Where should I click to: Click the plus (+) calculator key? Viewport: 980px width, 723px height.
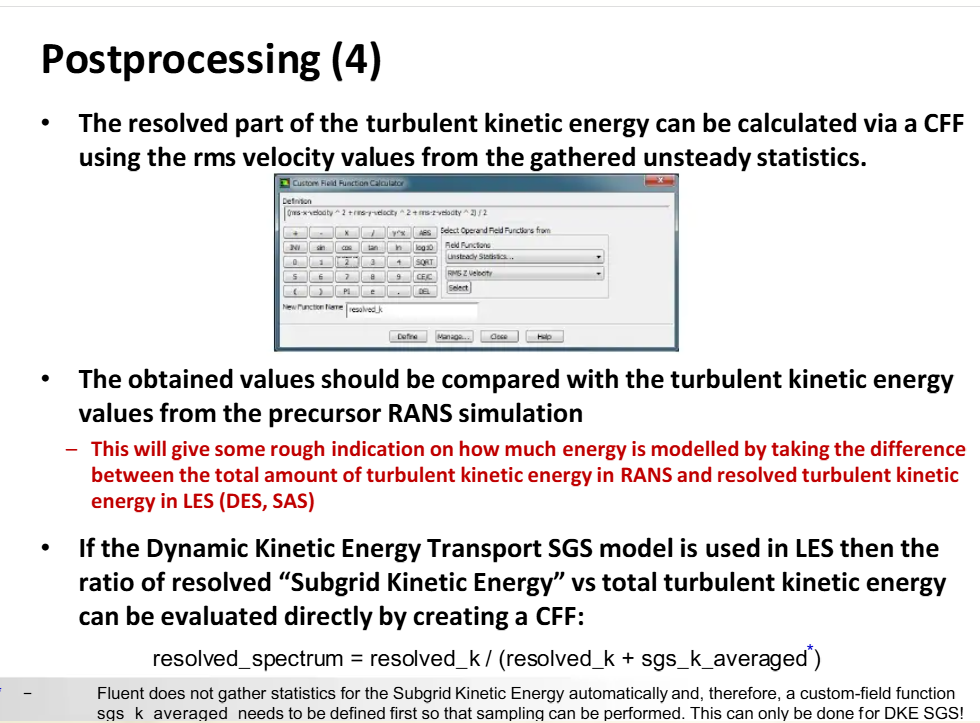(295, 232)
